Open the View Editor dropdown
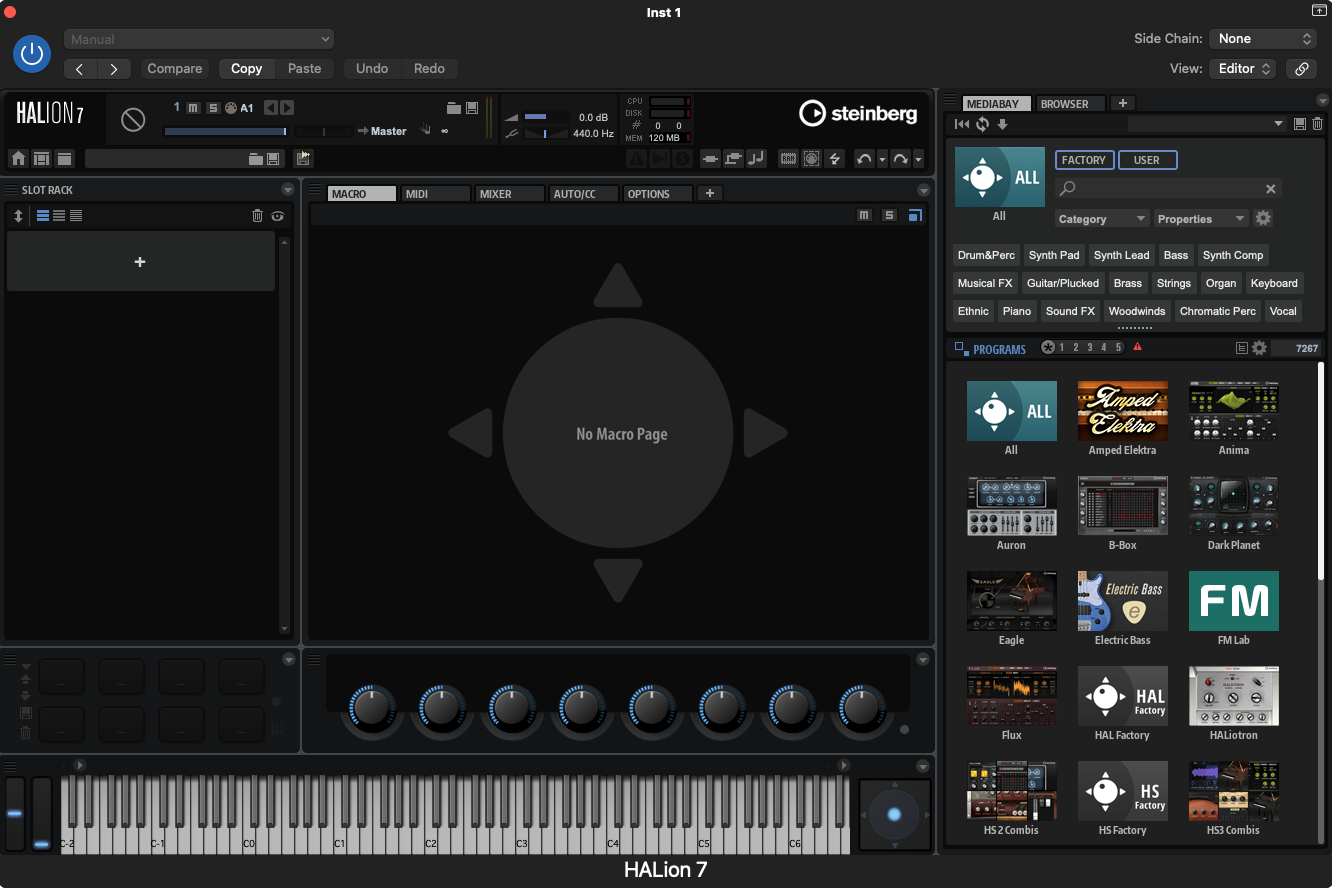Screen dimensions: 1332x888 pyautogui.click(x=1242, y=69)
